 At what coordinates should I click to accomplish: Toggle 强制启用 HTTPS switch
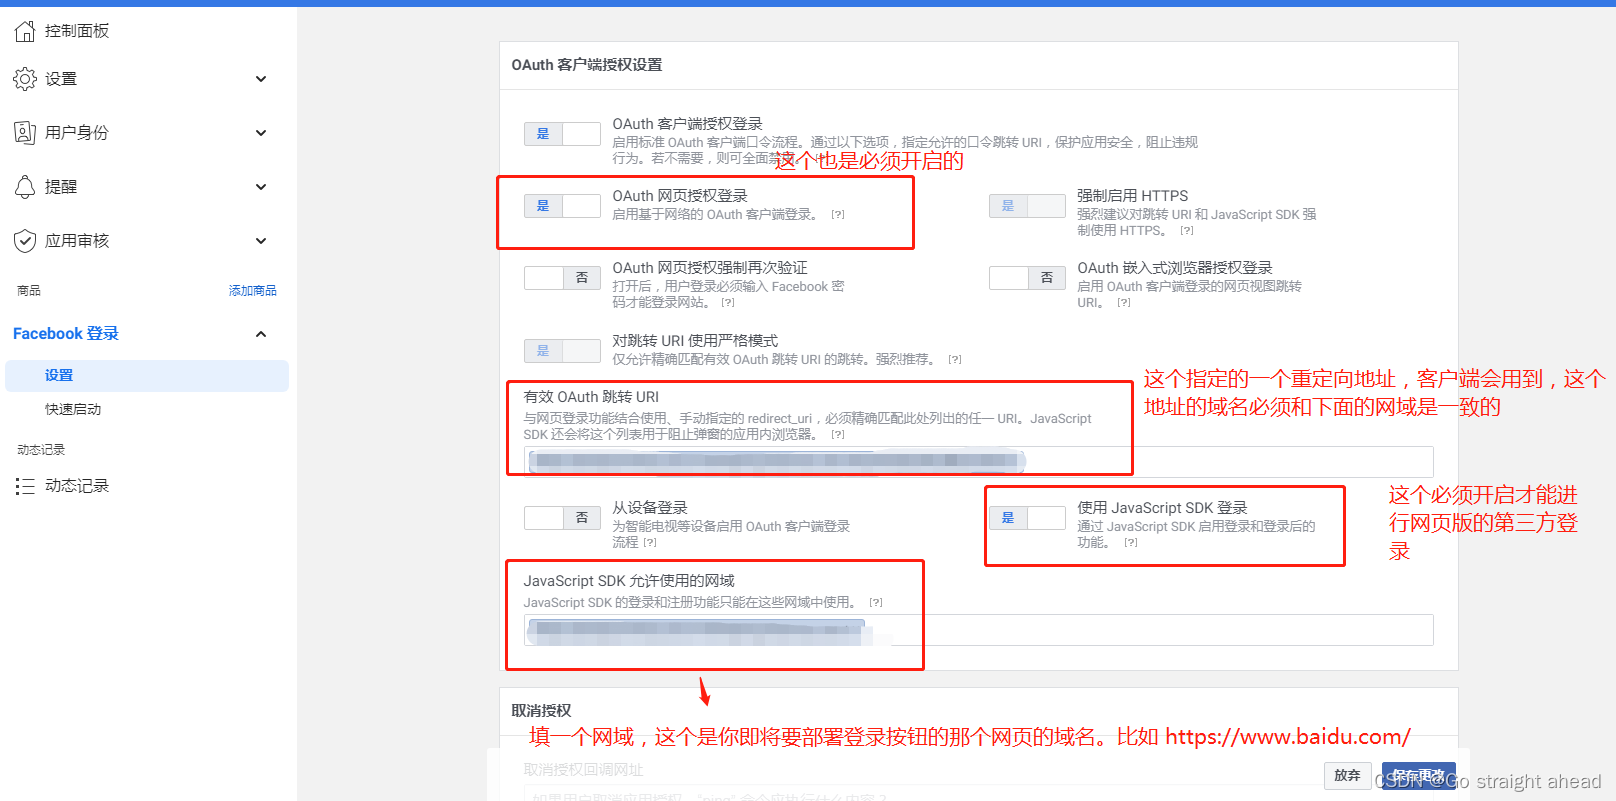tap(1027, 206)
